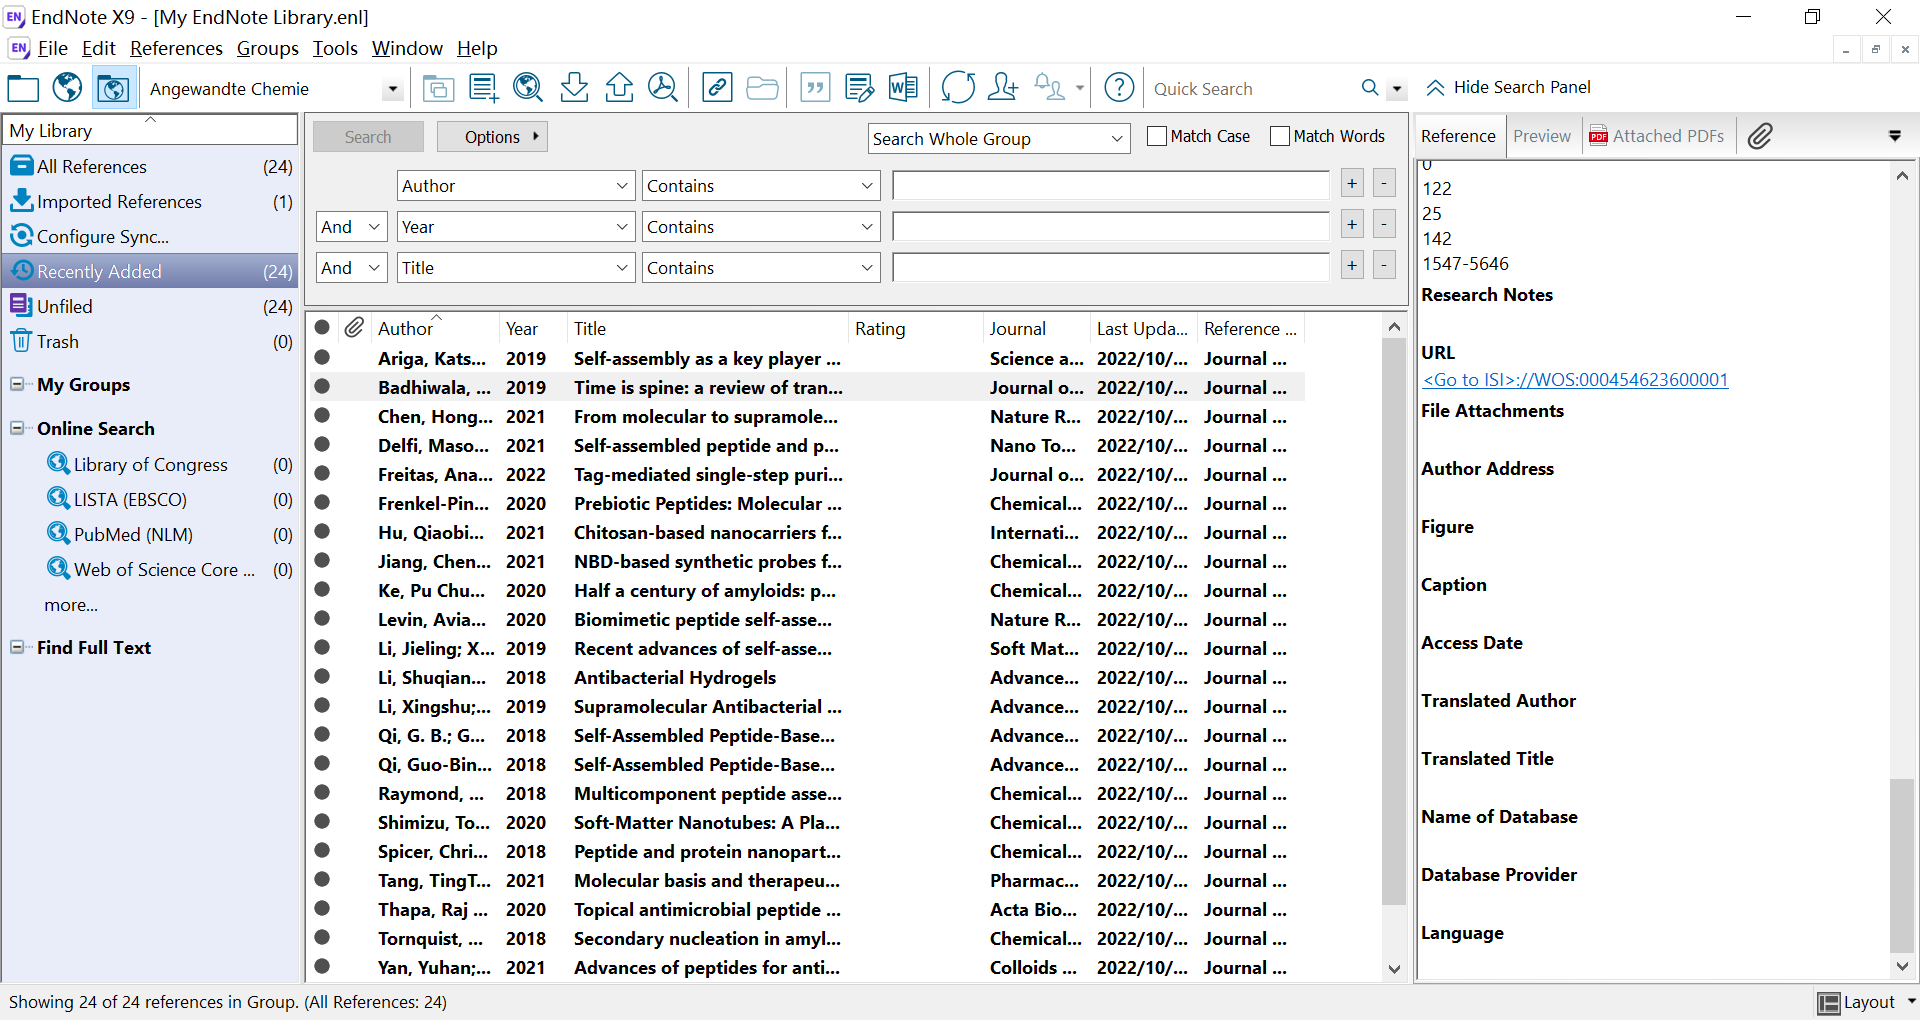Click the Open File folder icon
This screenshot has height=1020, width=1920.
pyautogui.click(x=762, y=88)
